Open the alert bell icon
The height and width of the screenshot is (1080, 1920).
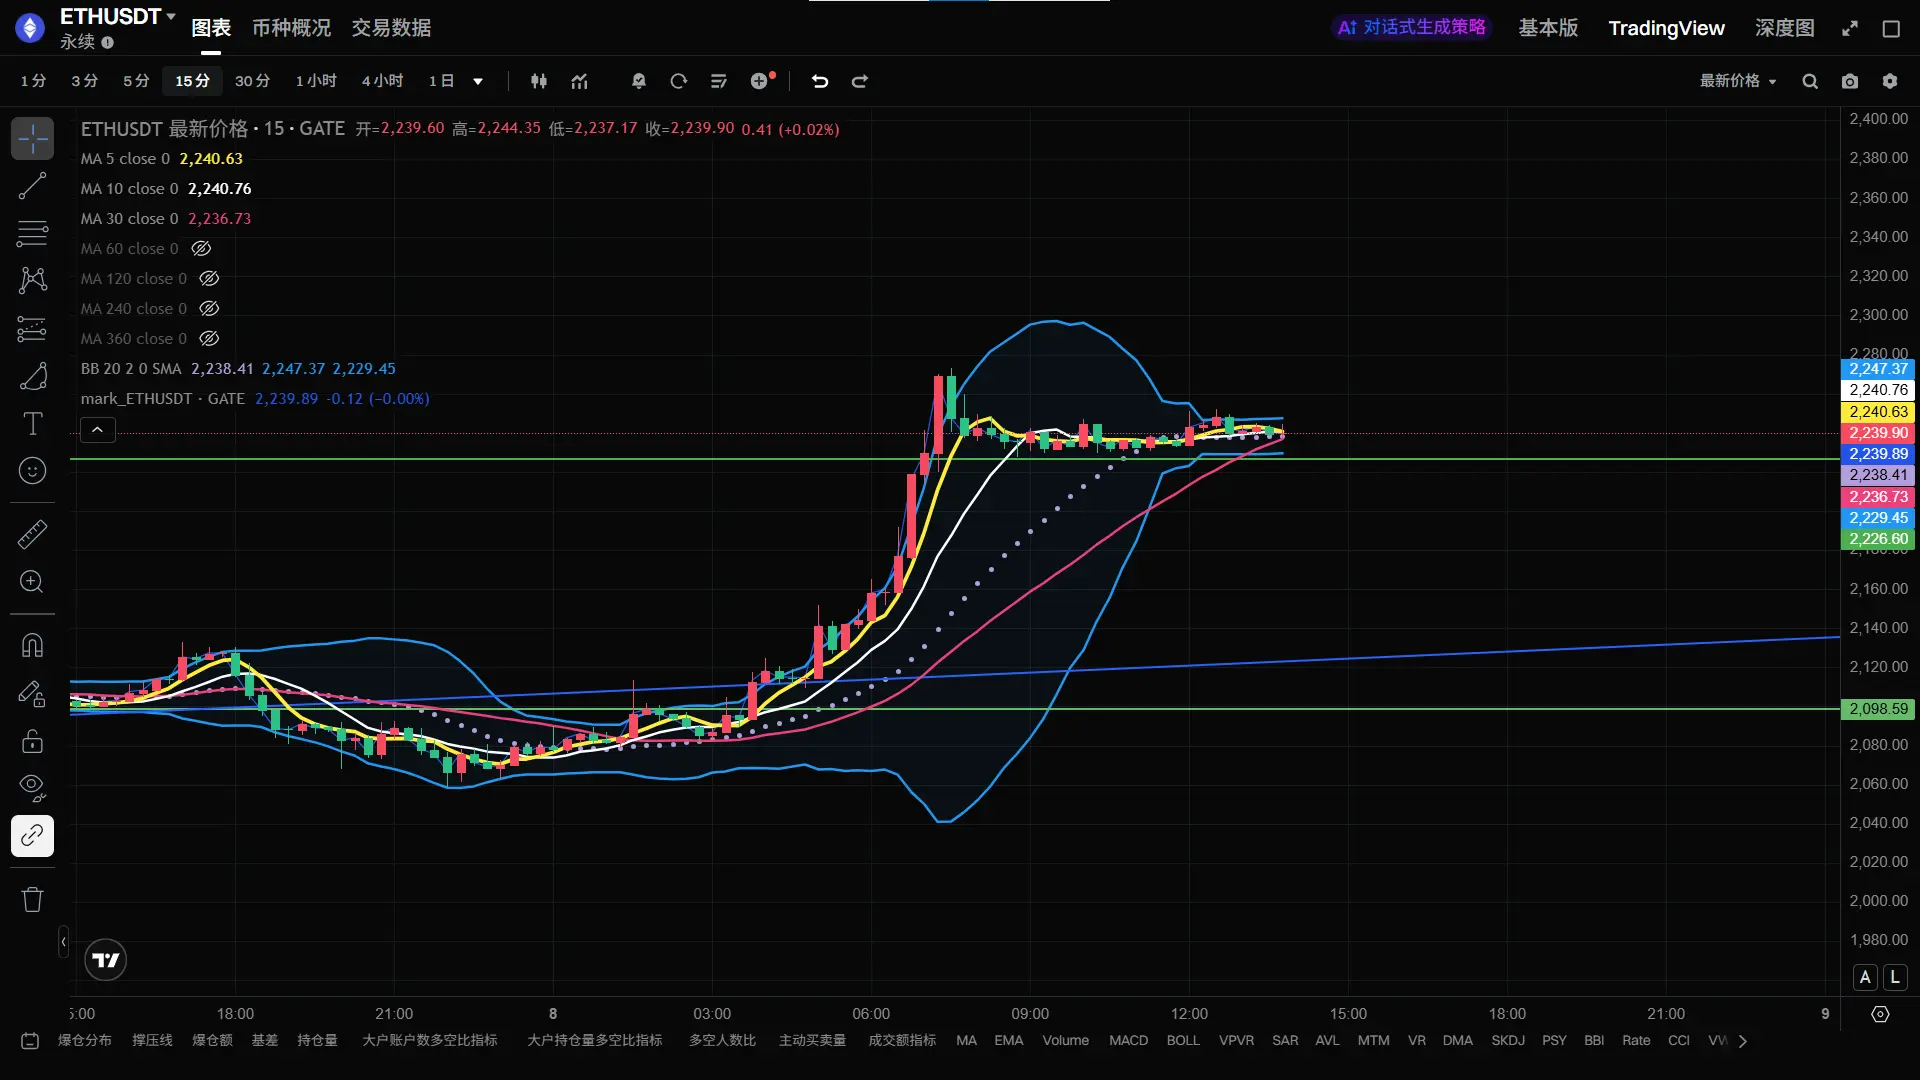pyautogui.click(x=639, y=81)
